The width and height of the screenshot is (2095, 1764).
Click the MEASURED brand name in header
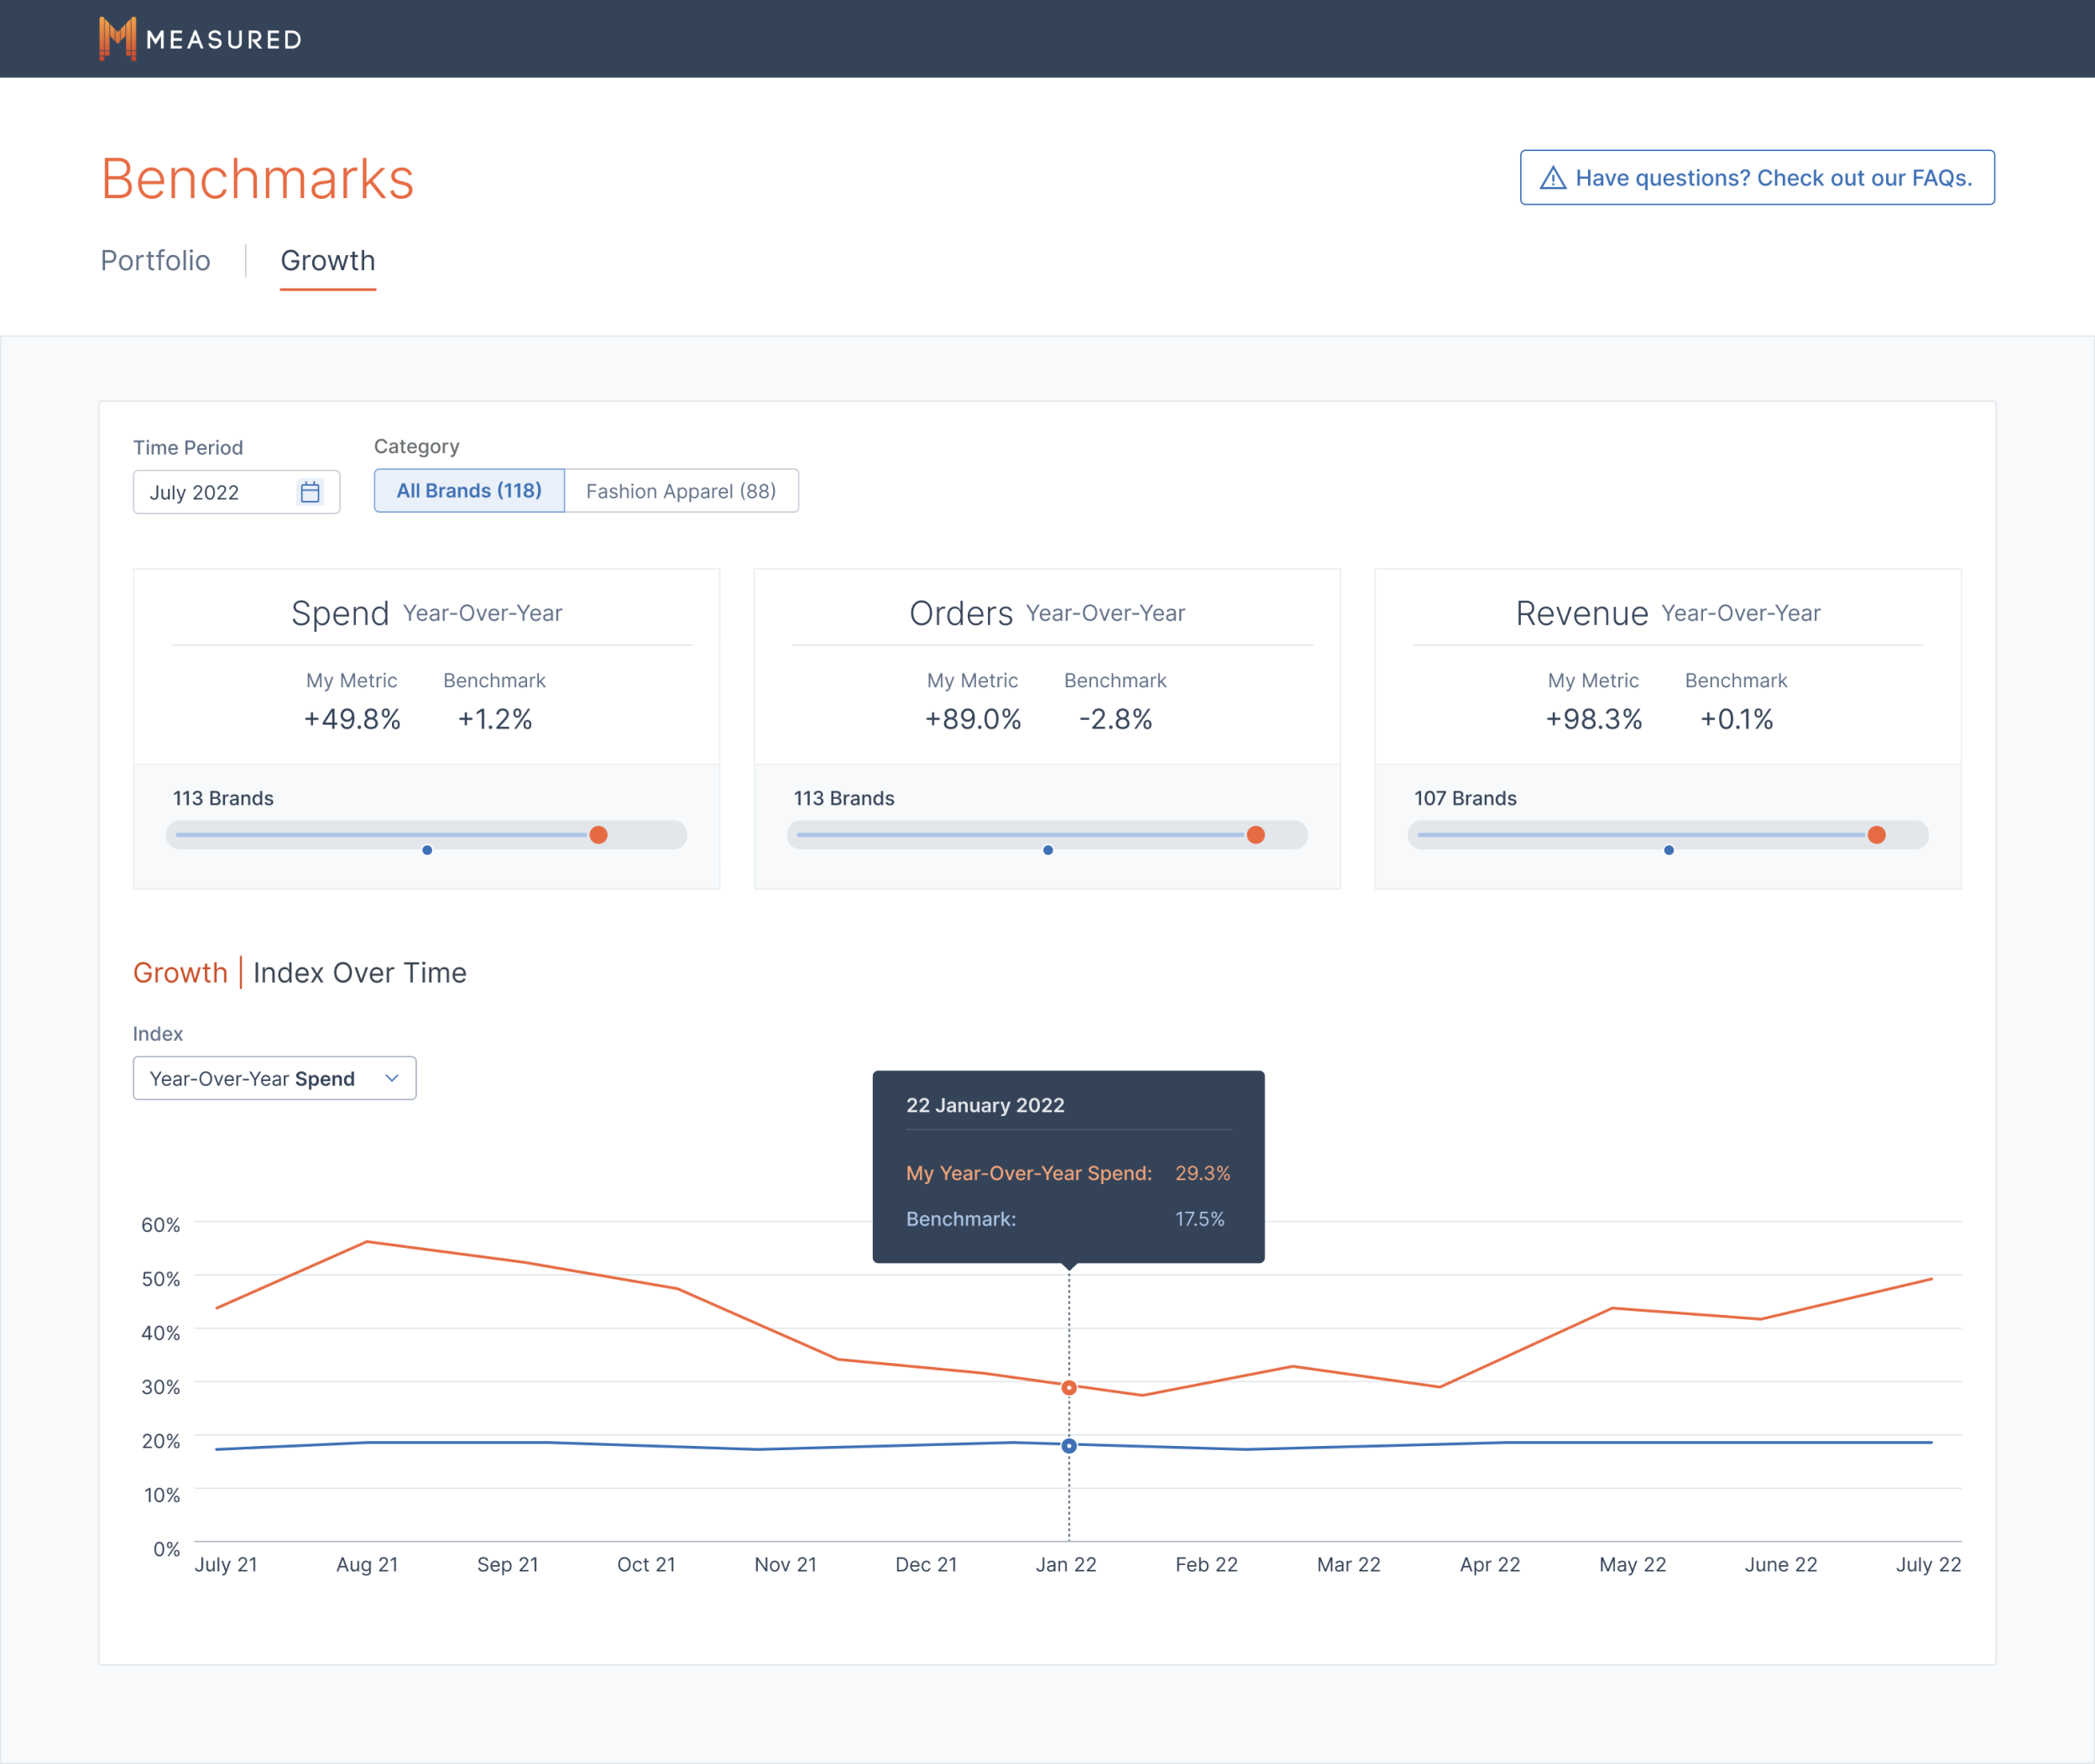(x=224, y=40)
